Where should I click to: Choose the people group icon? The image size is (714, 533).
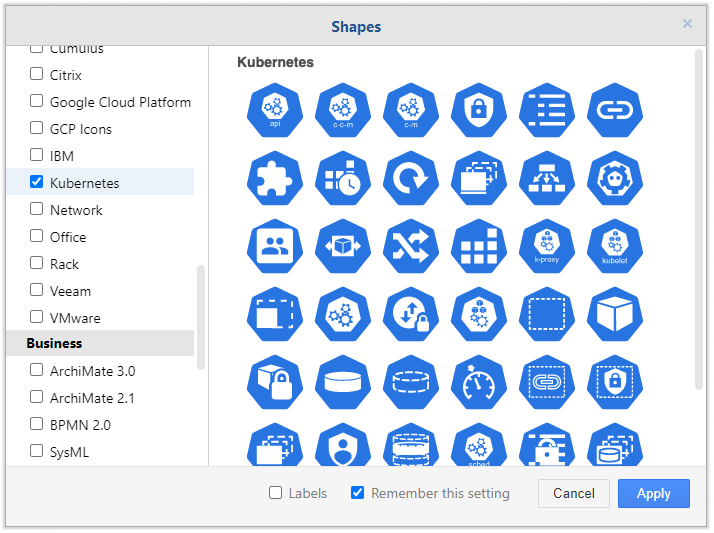[x=275, y=246]
